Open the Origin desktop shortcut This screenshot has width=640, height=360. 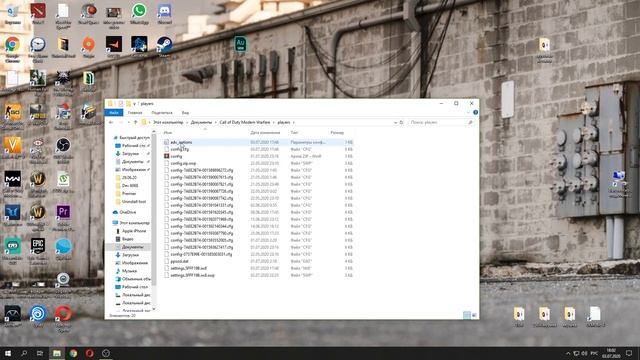click(89, 46)
